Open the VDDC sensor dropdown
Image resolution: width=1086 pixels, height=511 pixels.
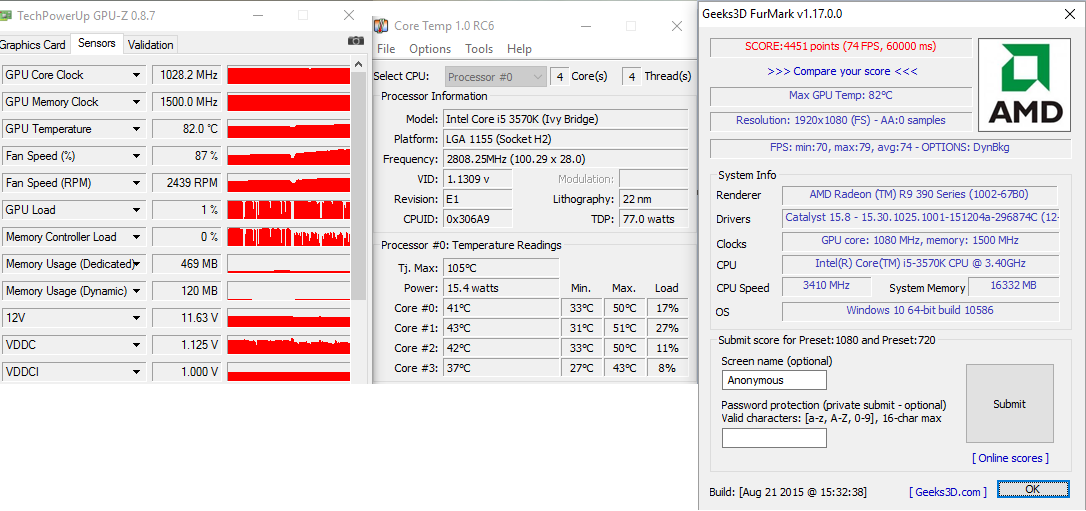[137, 345]
